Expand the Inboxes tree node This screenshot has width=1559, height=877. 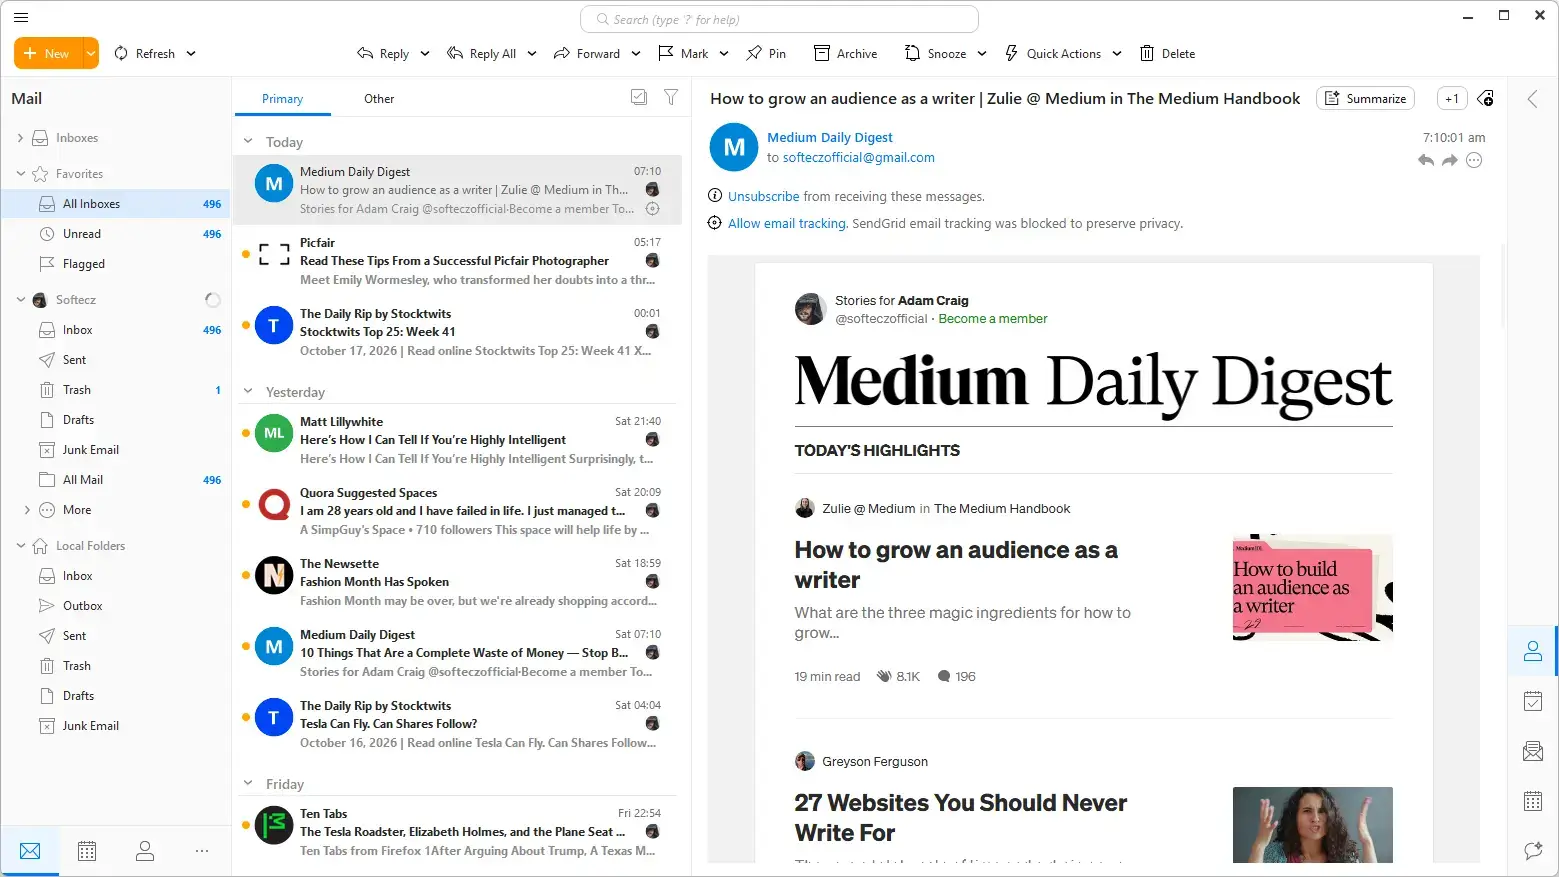coord(20,138)
